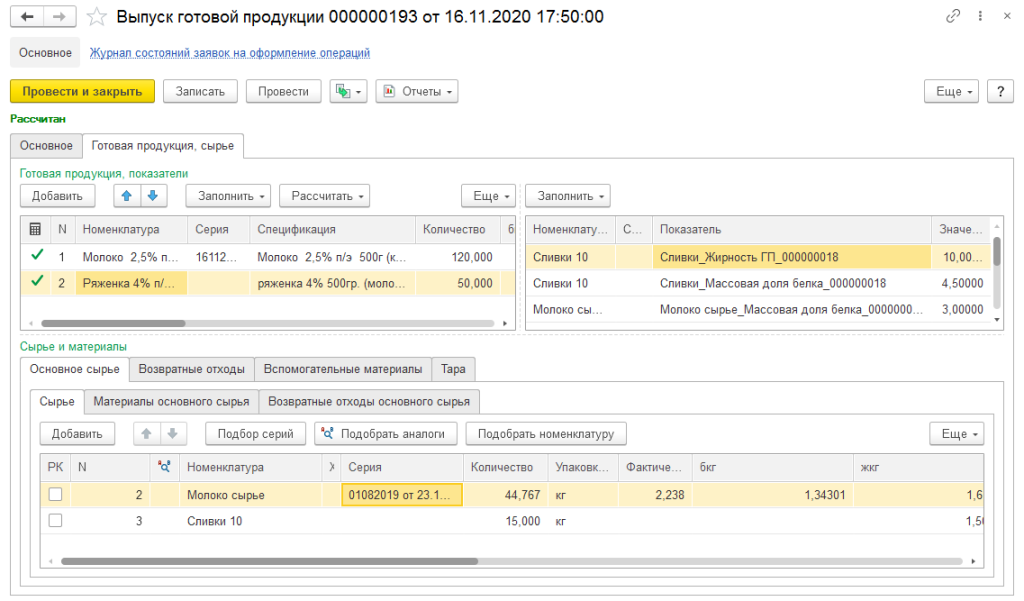Open Журнал состояний заявок link

click(229, 52)
